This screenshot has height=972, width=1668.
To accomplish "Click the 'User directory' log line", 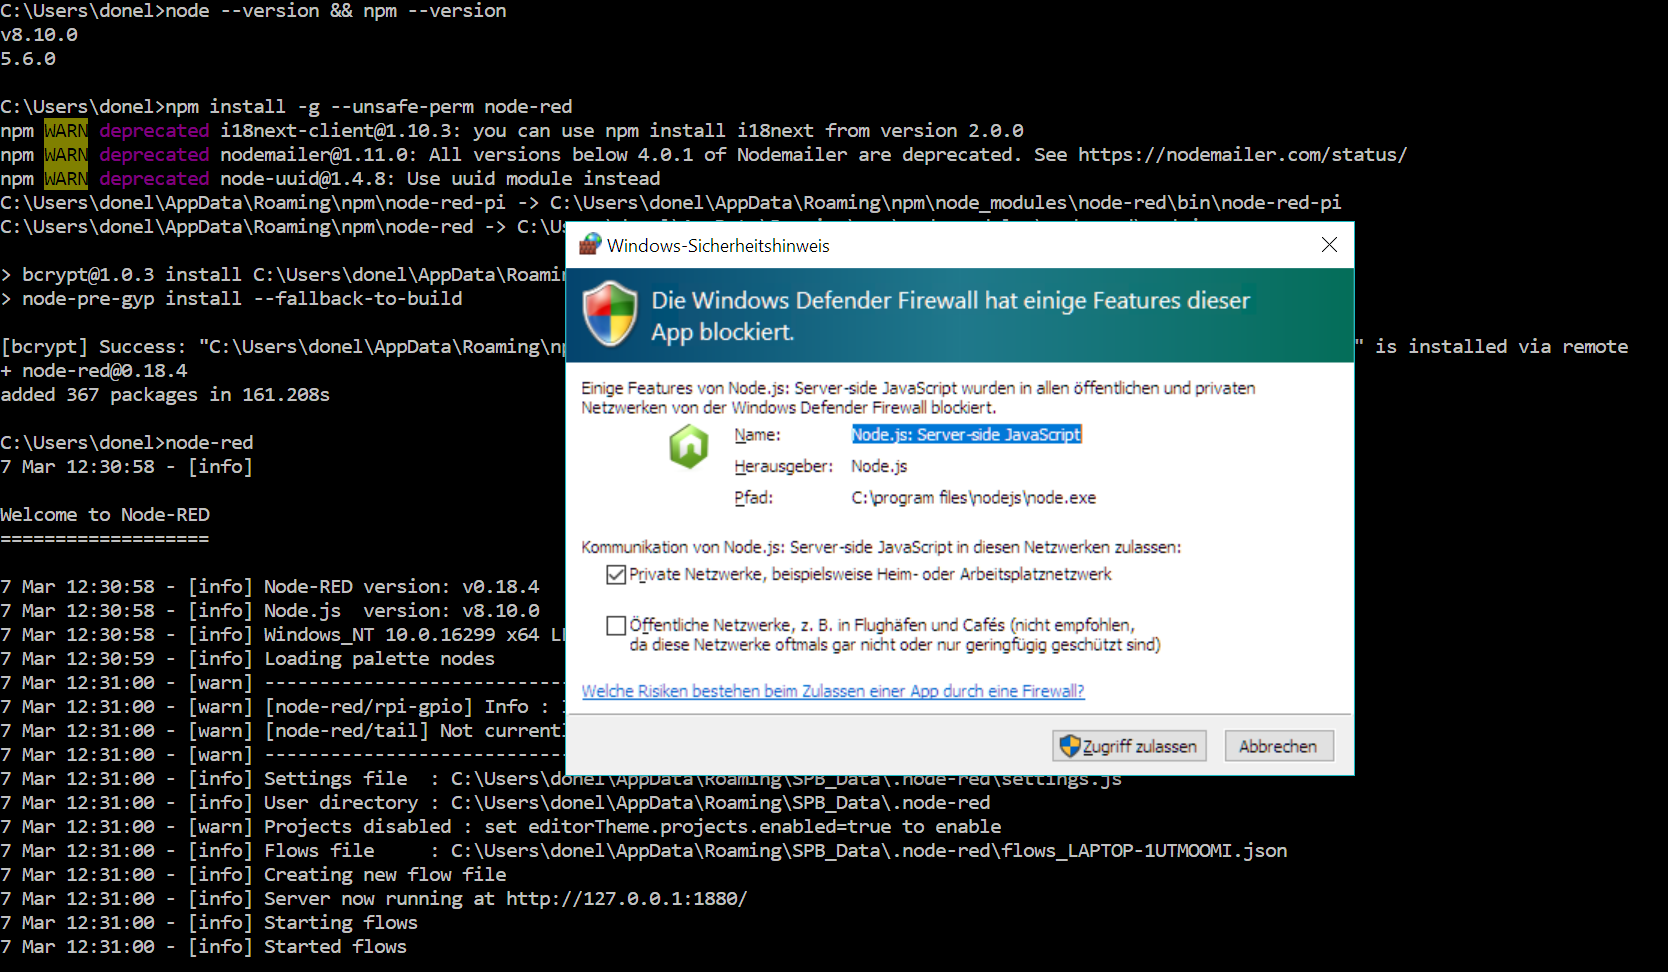I will (495, 803).
